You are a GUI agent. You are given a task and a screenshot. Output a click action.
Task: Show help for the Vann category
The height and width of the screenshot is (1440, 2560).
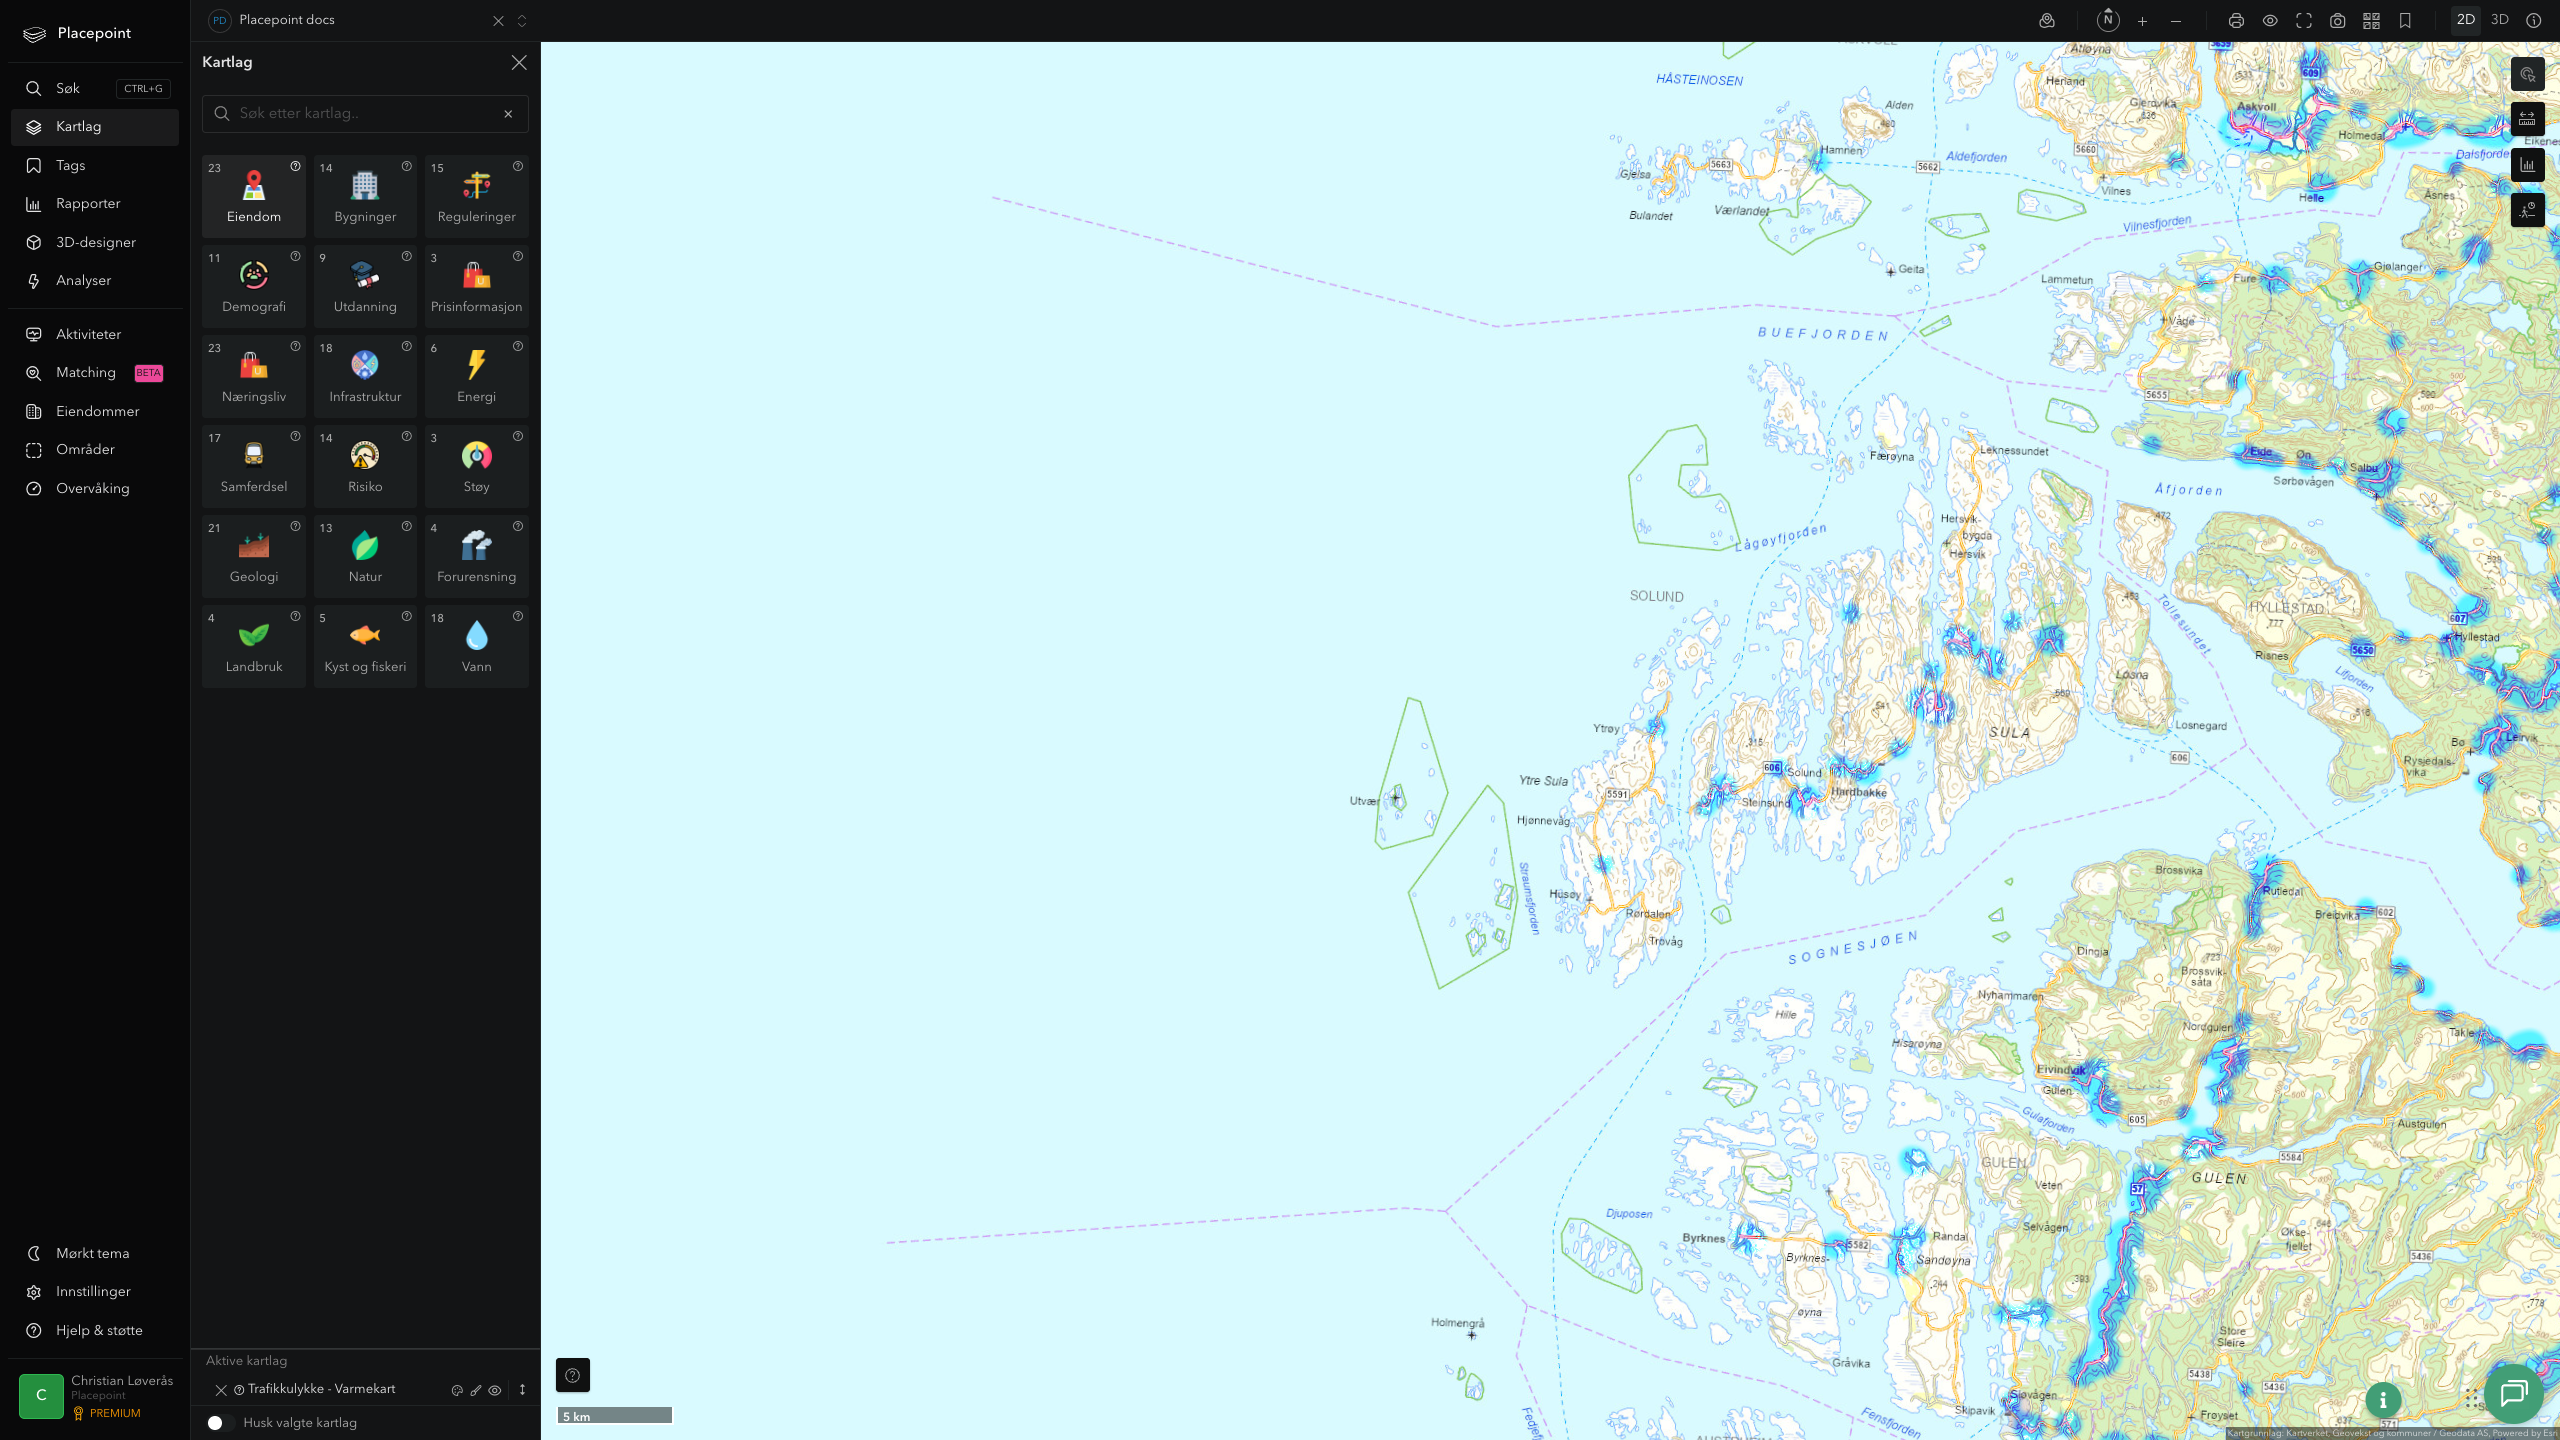[518, 617]
